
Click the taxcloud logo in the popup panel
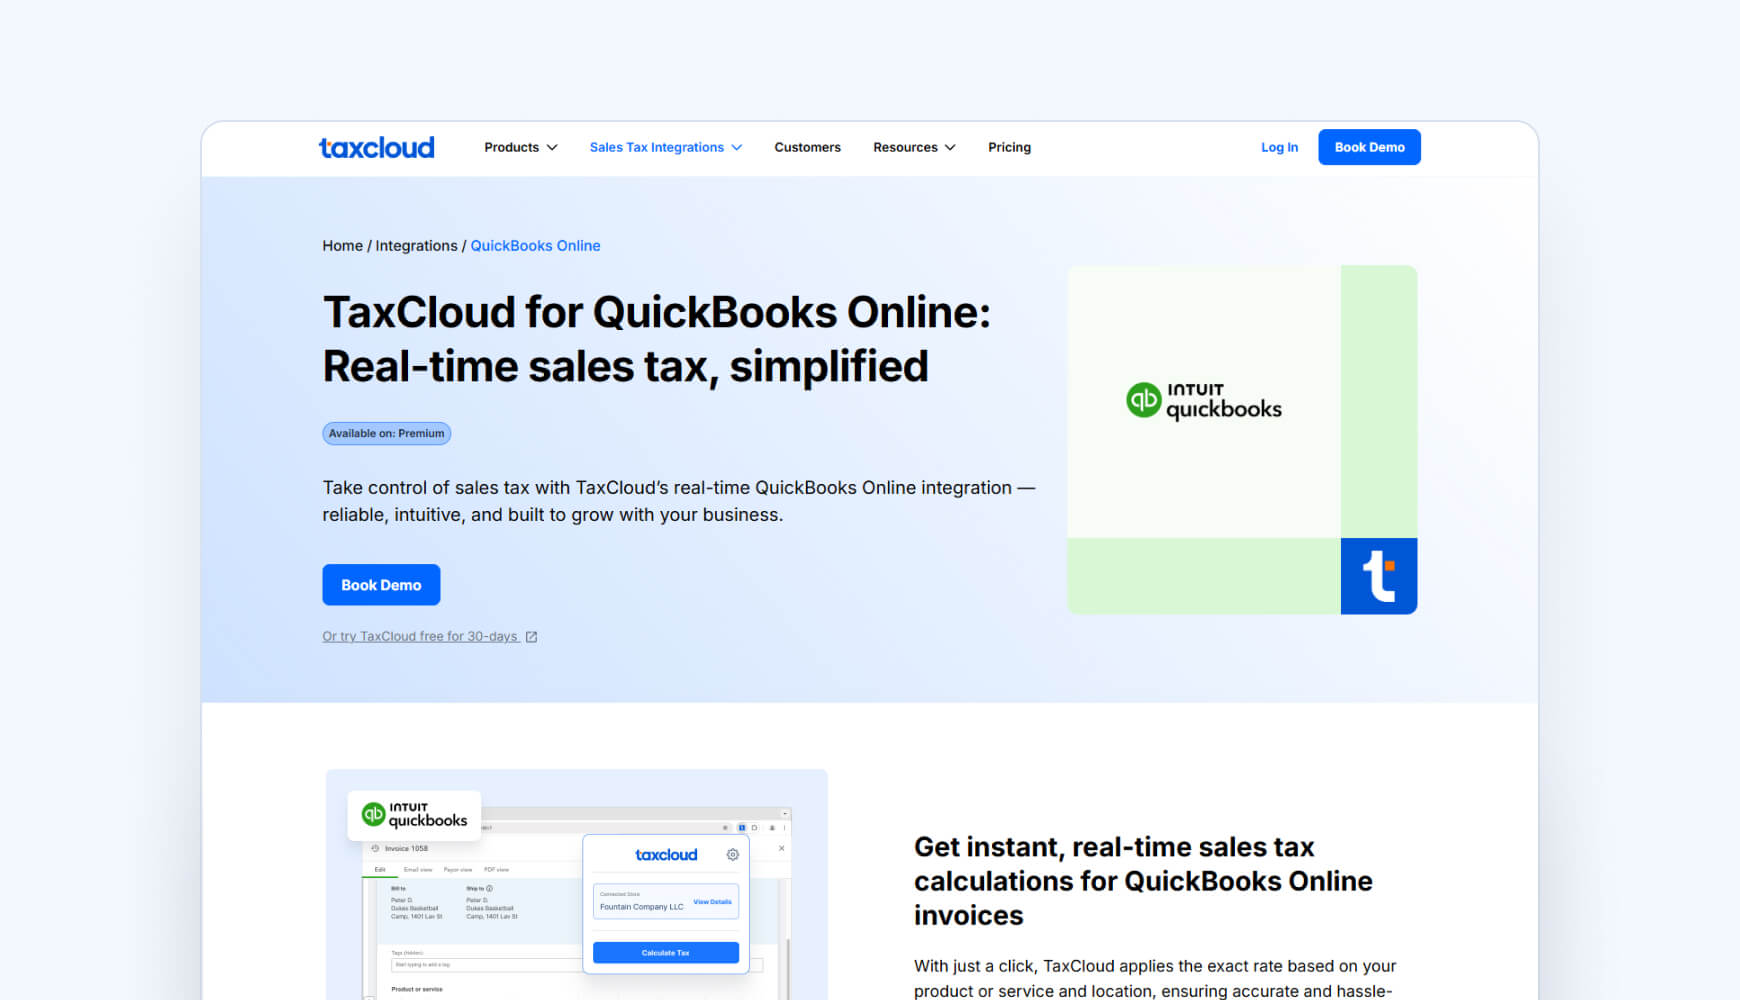point(666,855)
